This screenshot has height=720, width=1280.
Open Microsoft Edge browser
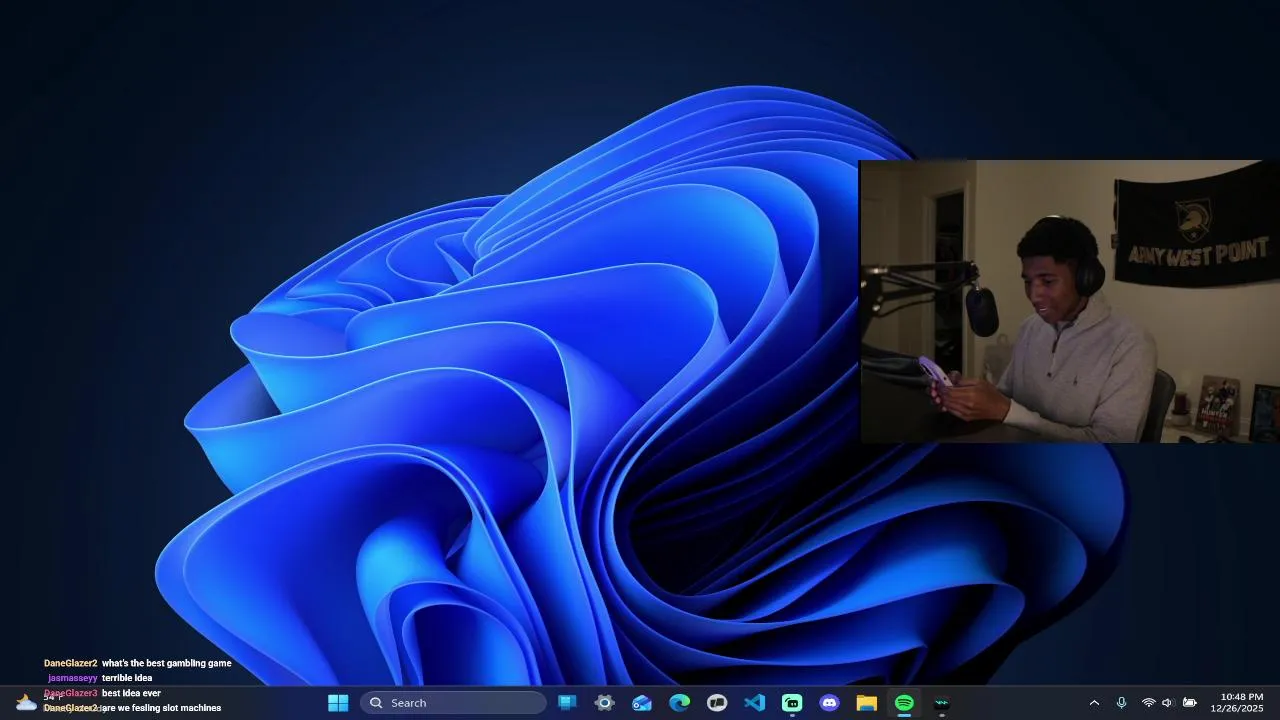(x=679, y=703)
